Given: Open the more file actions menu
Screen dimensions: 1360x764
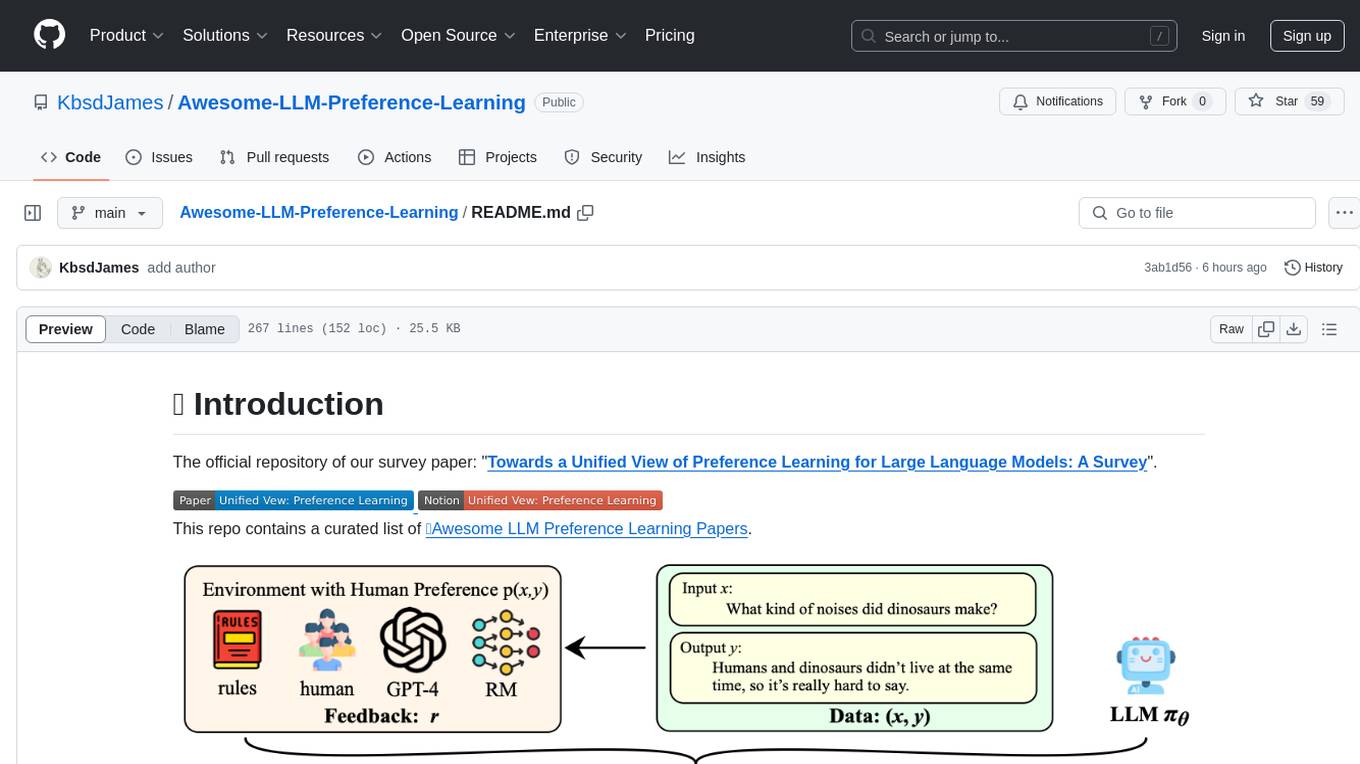Looking at the screenshot, I should click(x=1344, y=213).
